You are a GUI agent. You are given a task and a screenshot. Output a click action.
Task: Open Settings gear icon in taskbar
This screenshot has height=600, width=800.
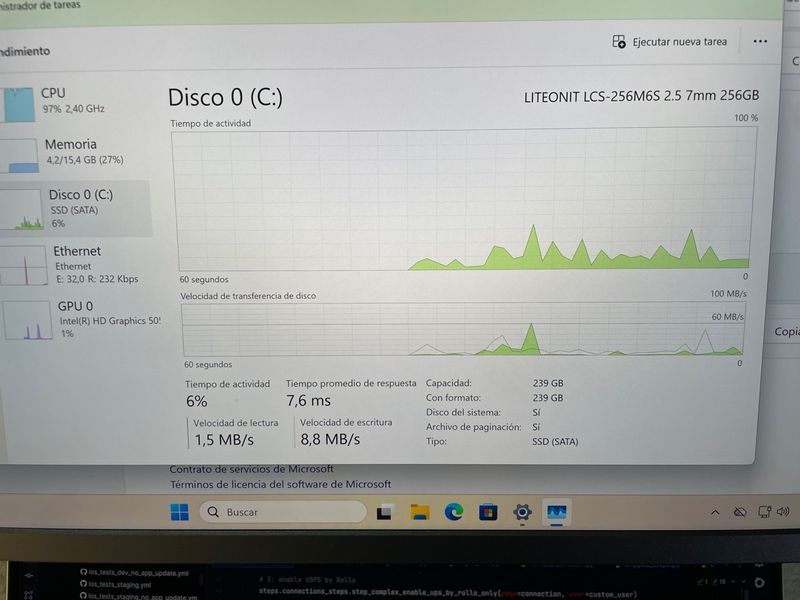pos(522,512)
